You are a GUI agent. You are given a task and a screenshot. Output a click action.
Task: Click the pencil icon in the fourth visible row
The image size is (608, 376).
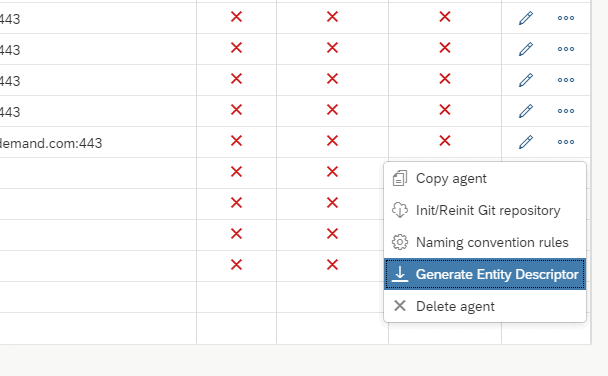(526, 111)
